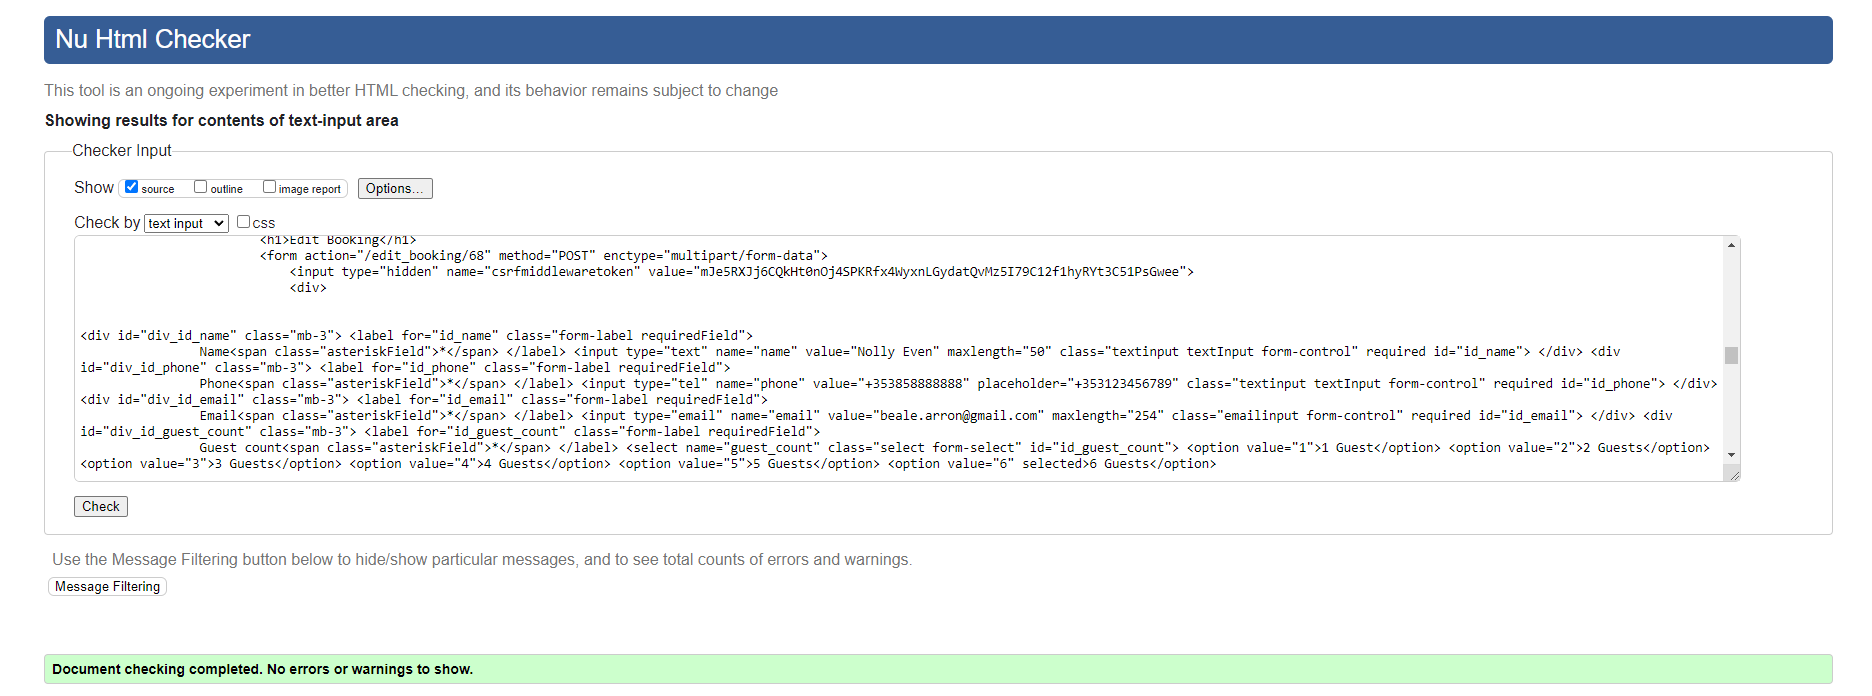Click the Check button
Viewport: 1872px width, 696px height.
101,506
